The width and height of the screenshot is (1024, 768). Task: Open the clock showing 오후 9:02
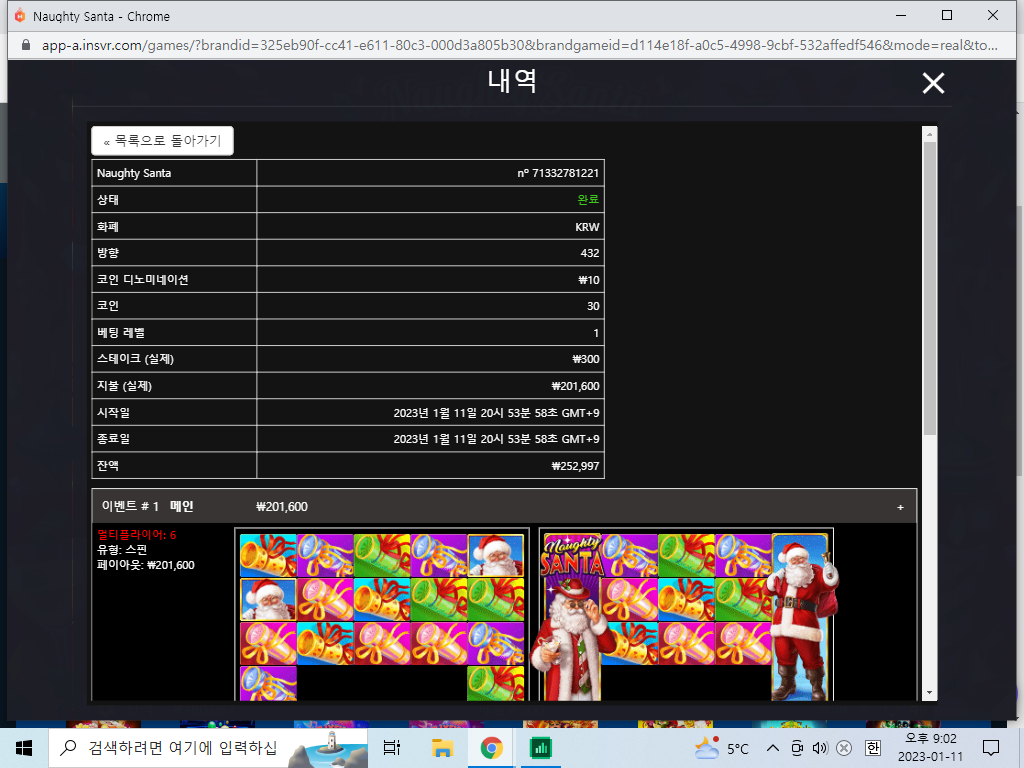[x=931, y=748]
